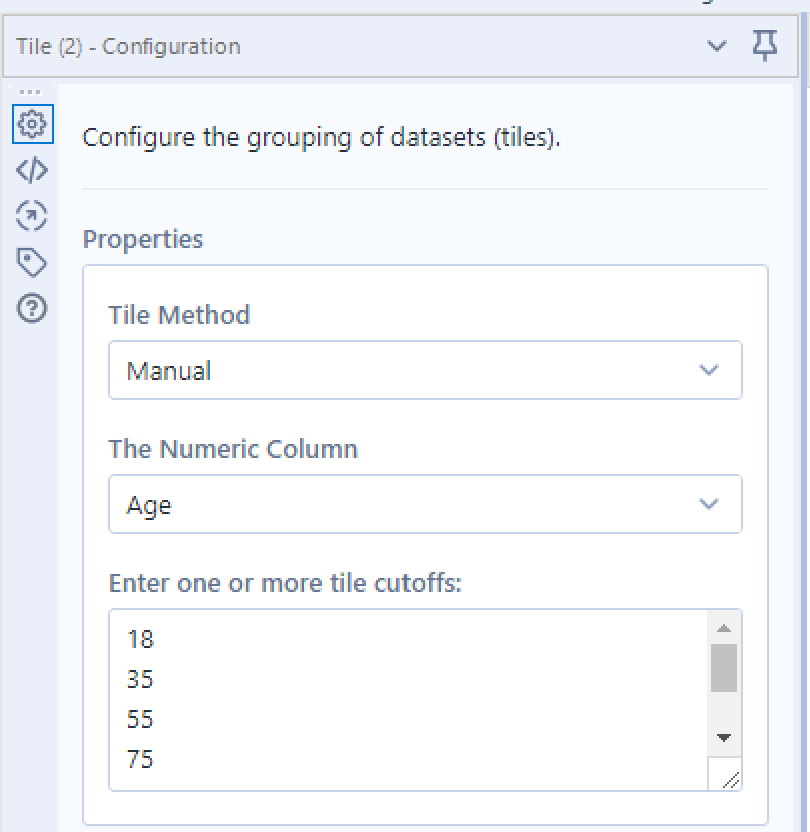Screen dimensions: 810x832
Task: Switch to the annotation tab of the panel
Action: 33,262
